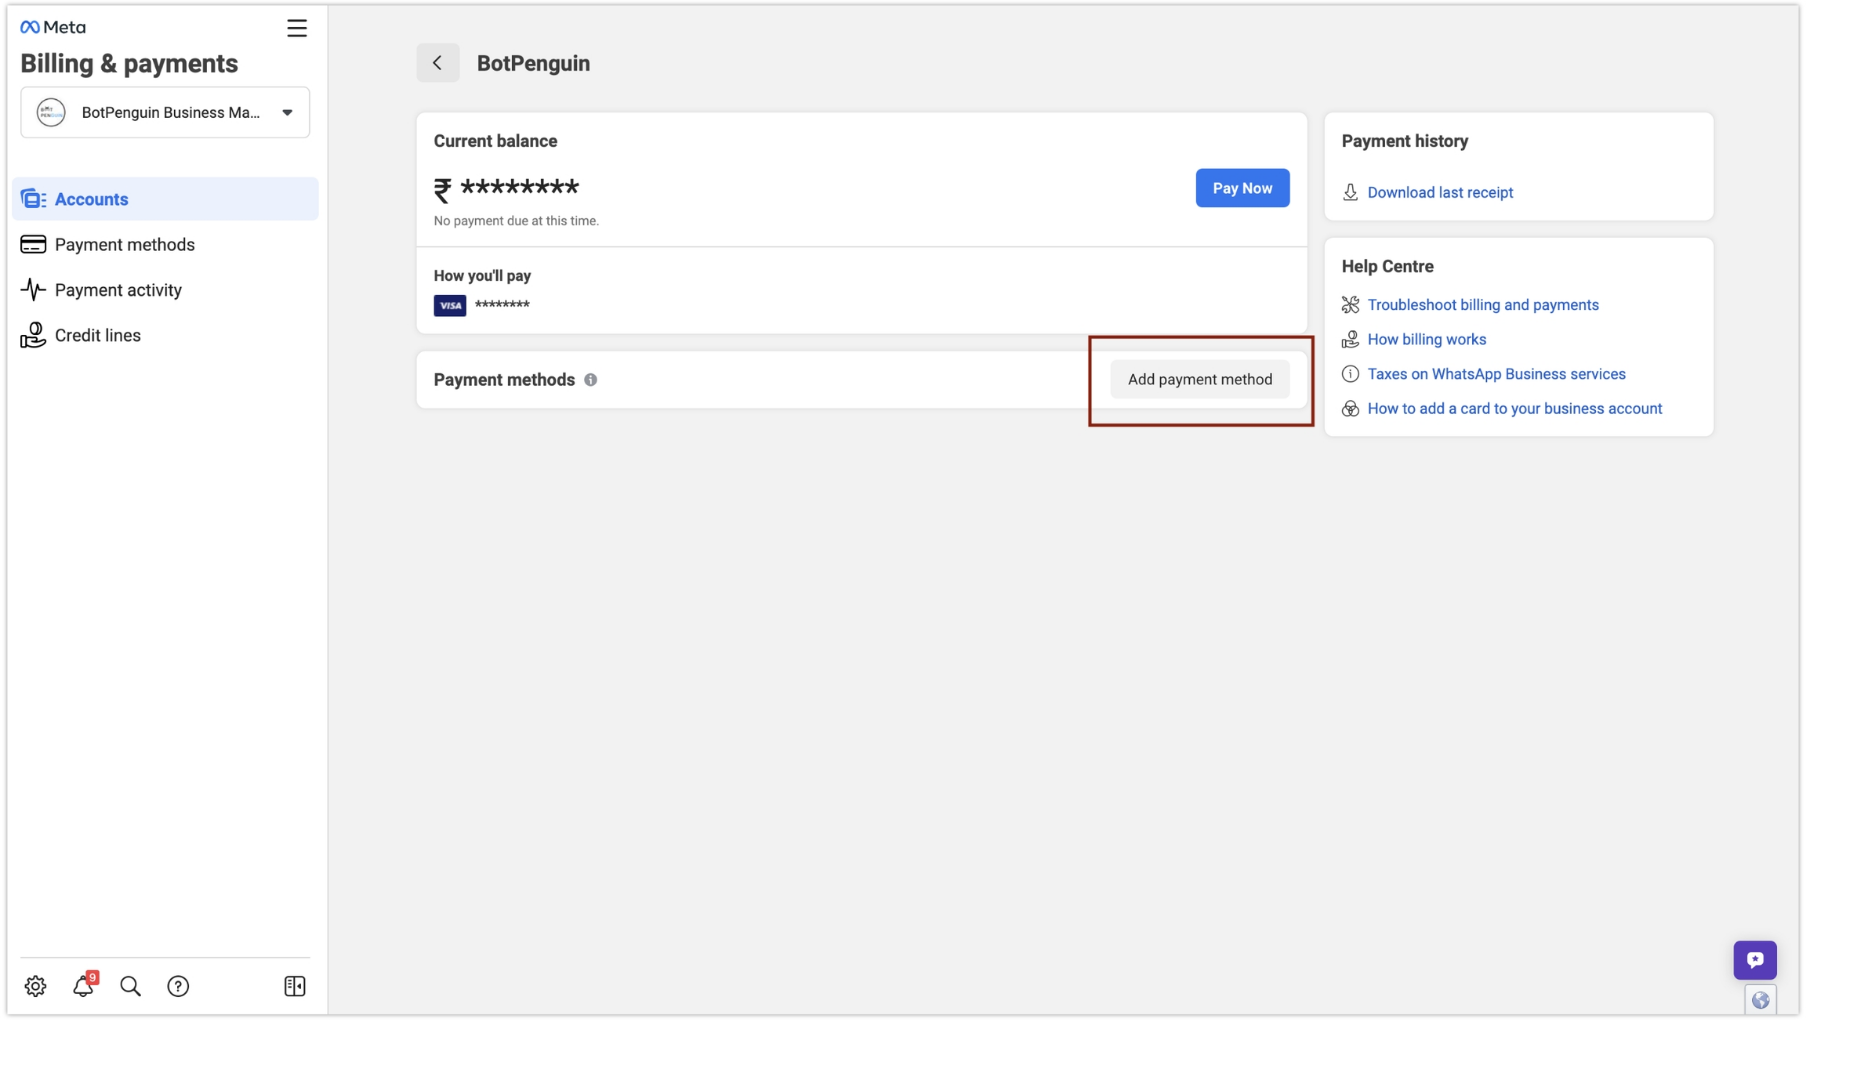Open the Help question mark icon
1866x1080 pixels.
(x=178, y=986)
